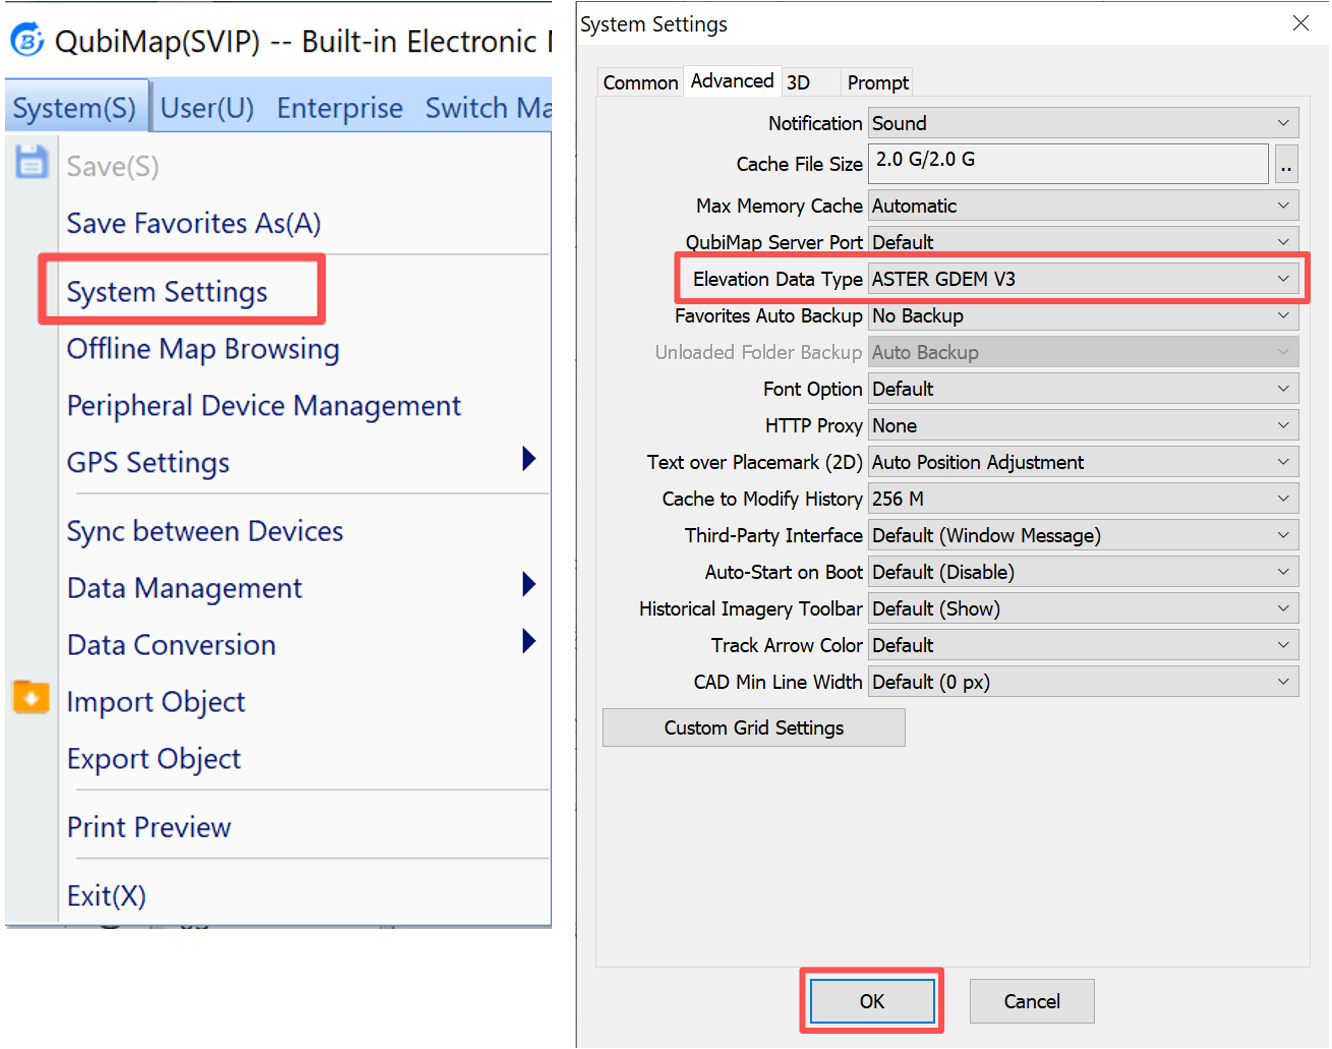
Task: Click the Cache File Size browse button
Action: 1286,164
